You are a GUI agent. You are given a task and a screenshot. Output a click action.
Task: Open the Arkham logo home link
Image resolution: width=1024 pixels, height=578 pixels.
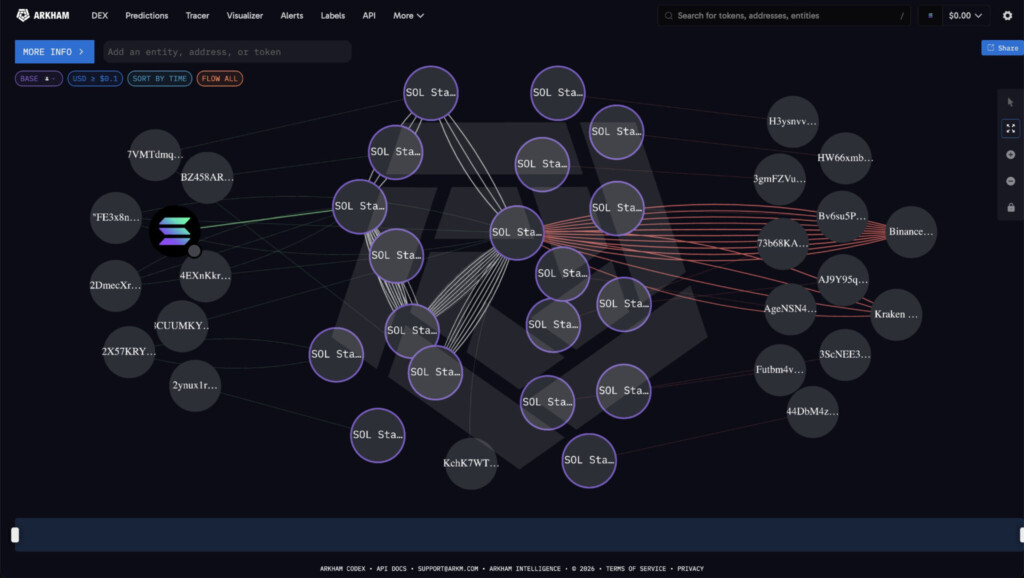(x=42, y=15)
